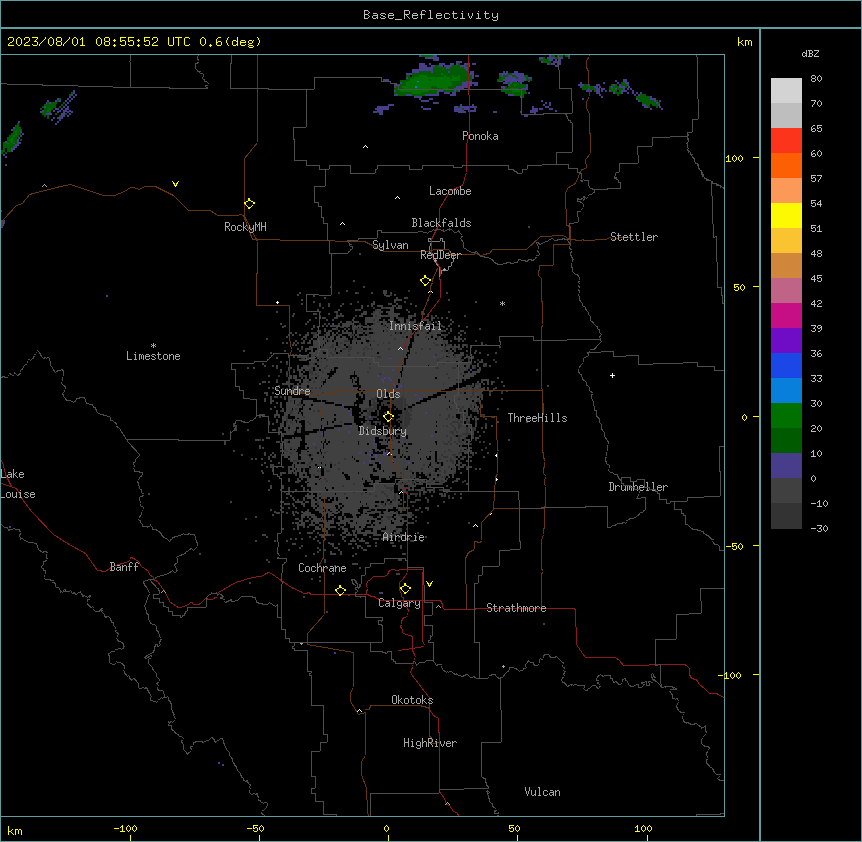Click the large green radar echo near Ponoka
The width and height of the screenshot is (862, 842).
coord(435,80)
